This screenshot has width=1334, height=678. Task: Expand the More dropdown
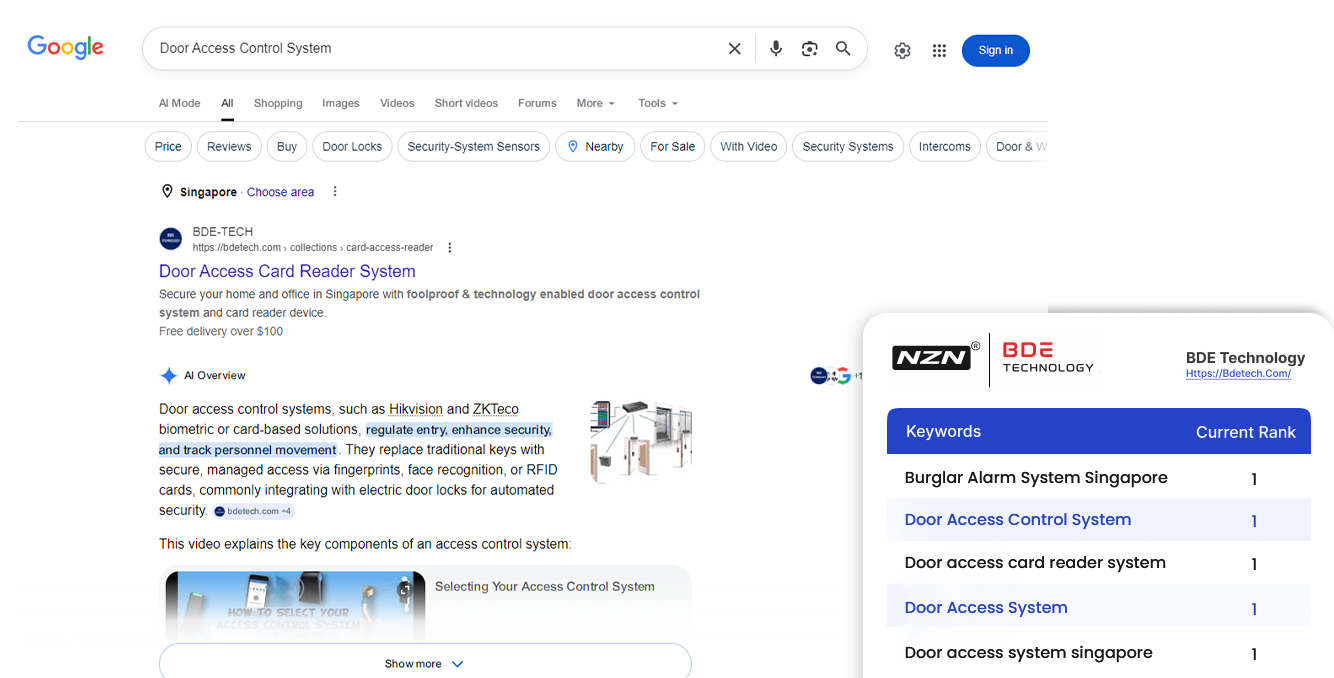[596, 103]
